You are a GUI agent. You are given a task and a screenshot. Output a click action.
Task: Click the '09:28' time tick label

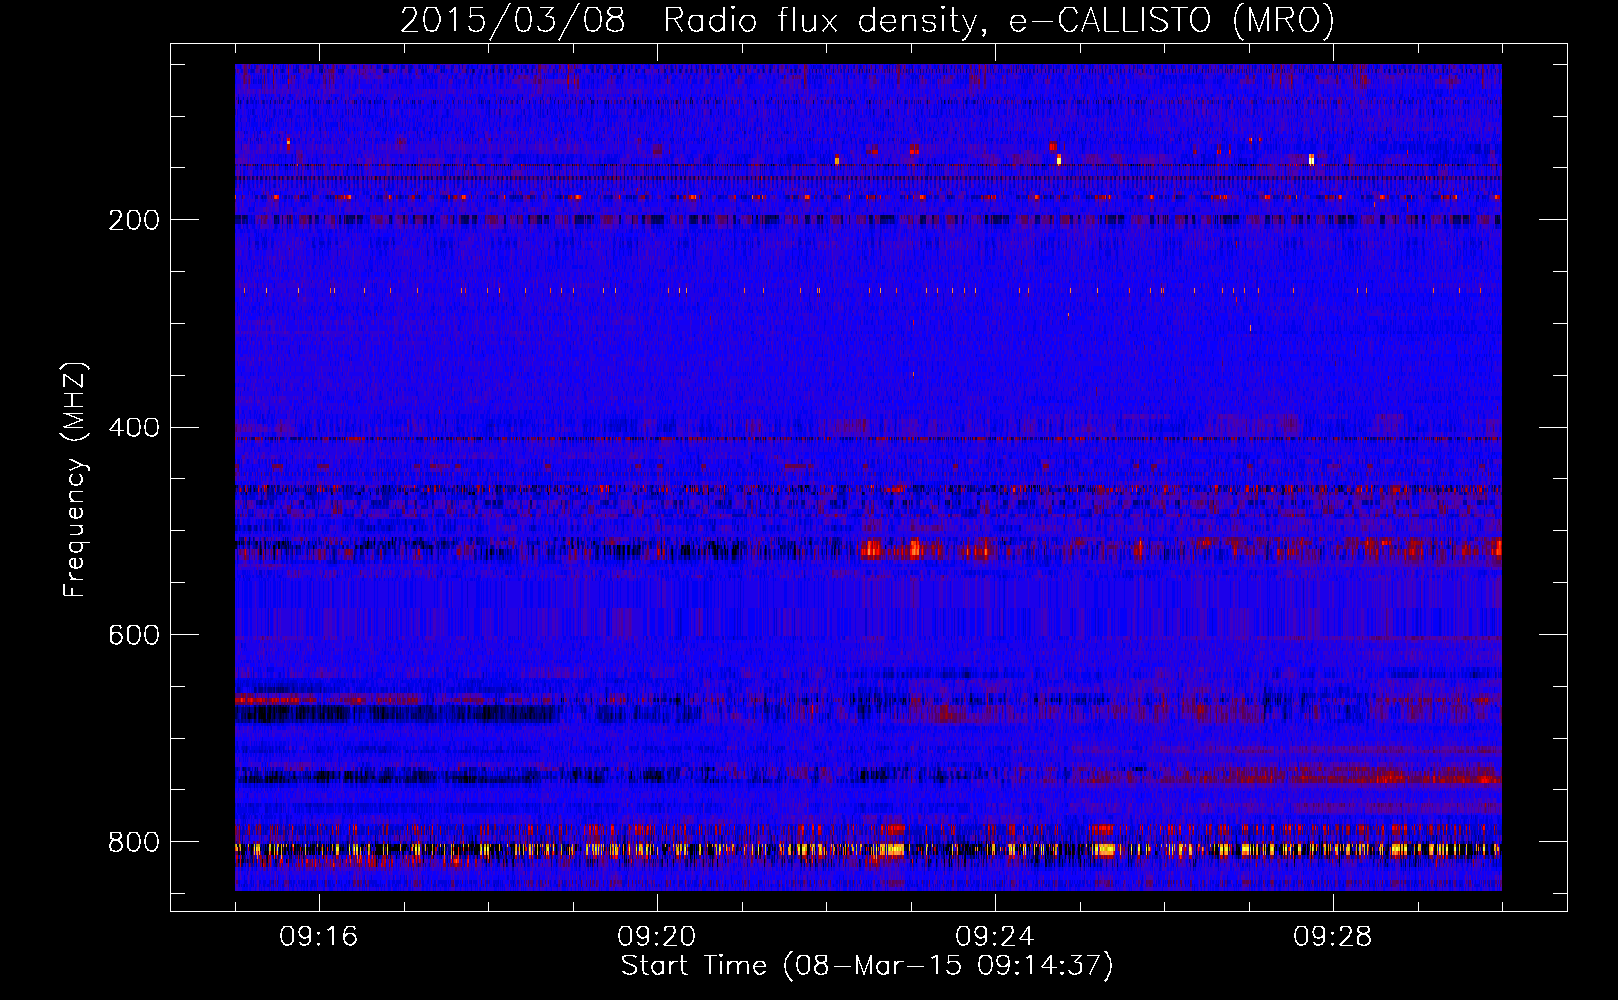point(1333,937)
